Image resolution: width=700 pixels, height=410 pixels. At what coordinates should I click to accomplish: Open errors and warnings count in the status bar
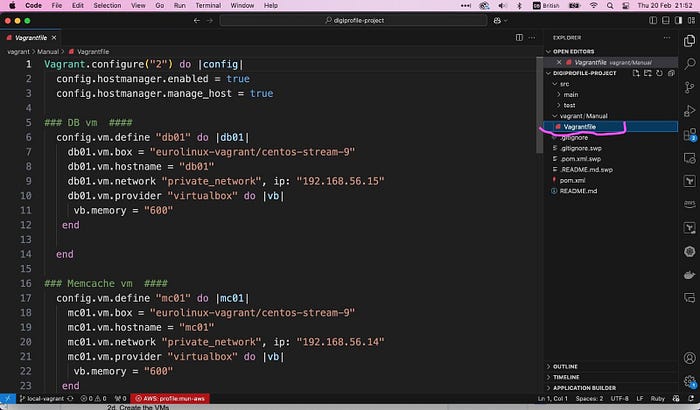tap(93, 398)
